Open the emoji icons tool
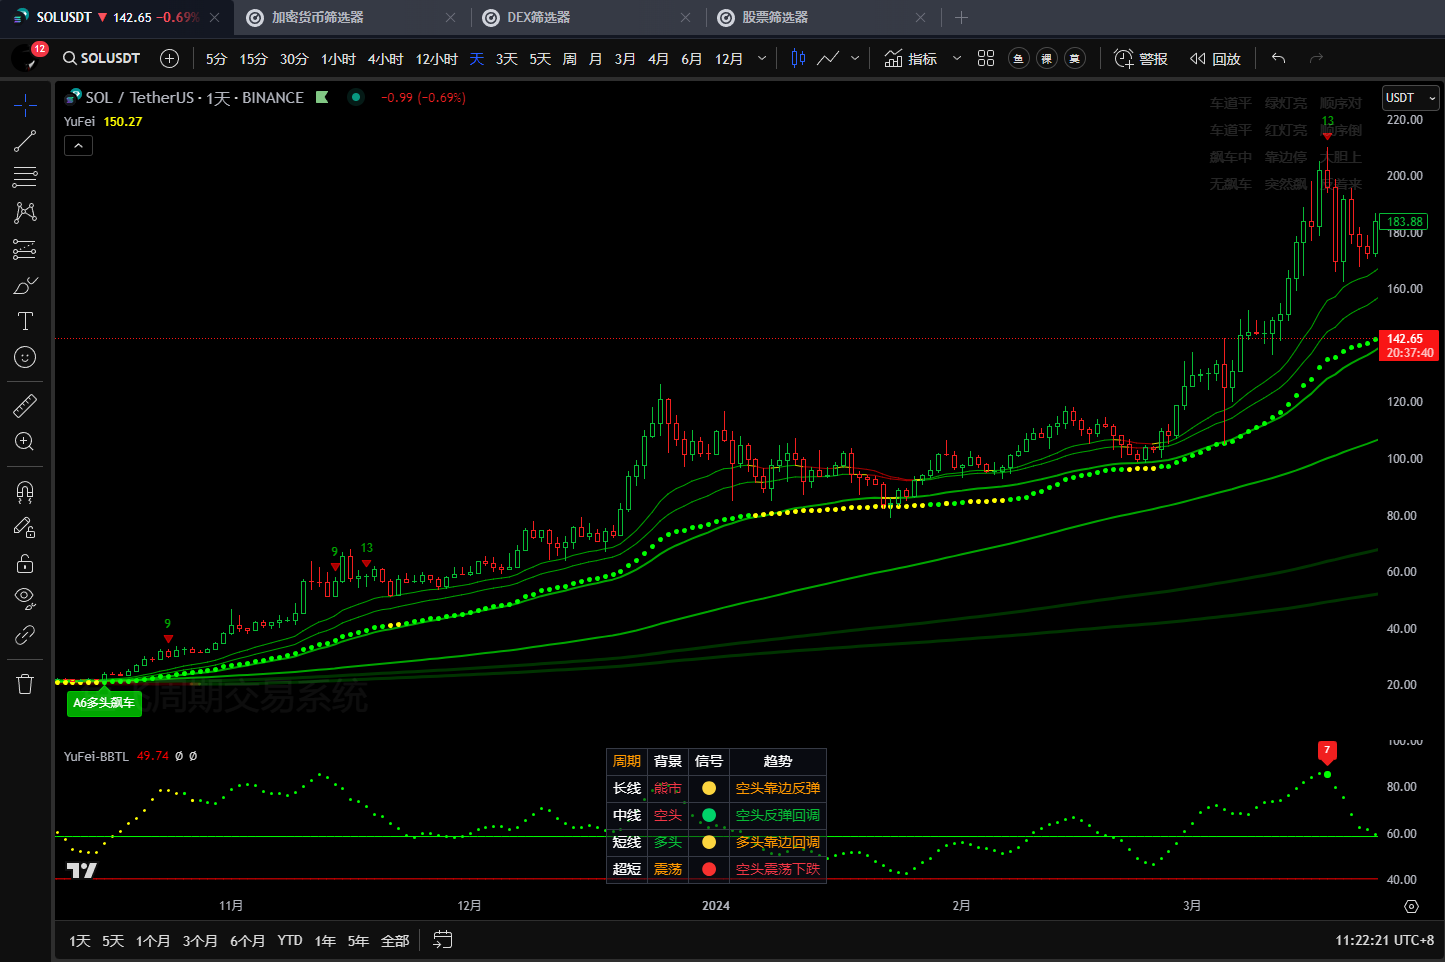 coord(25,357)
